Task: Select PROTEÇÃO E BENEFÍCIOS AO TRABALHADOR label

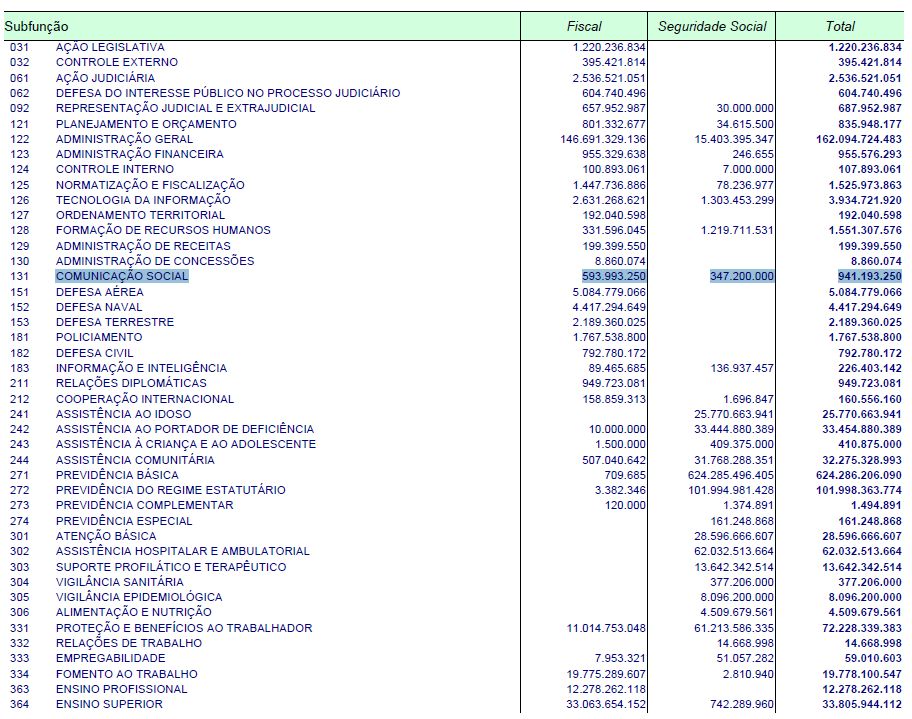Action: coord(184,628)
